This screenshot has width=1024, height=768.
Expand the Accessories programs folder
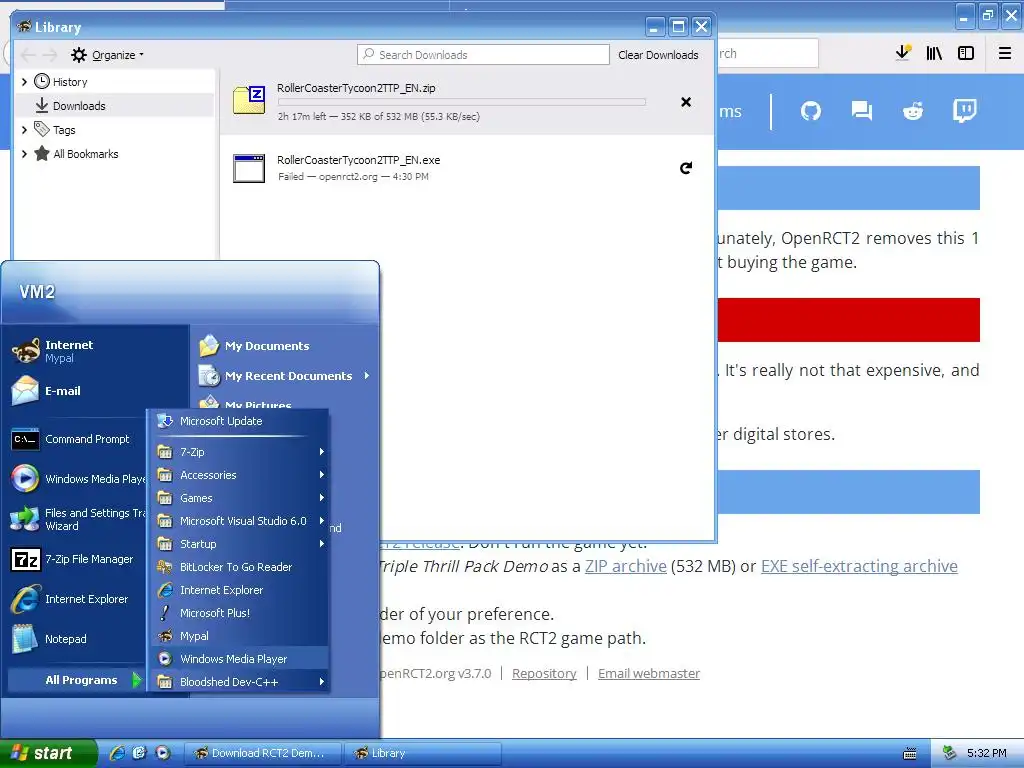coord(238,475)
